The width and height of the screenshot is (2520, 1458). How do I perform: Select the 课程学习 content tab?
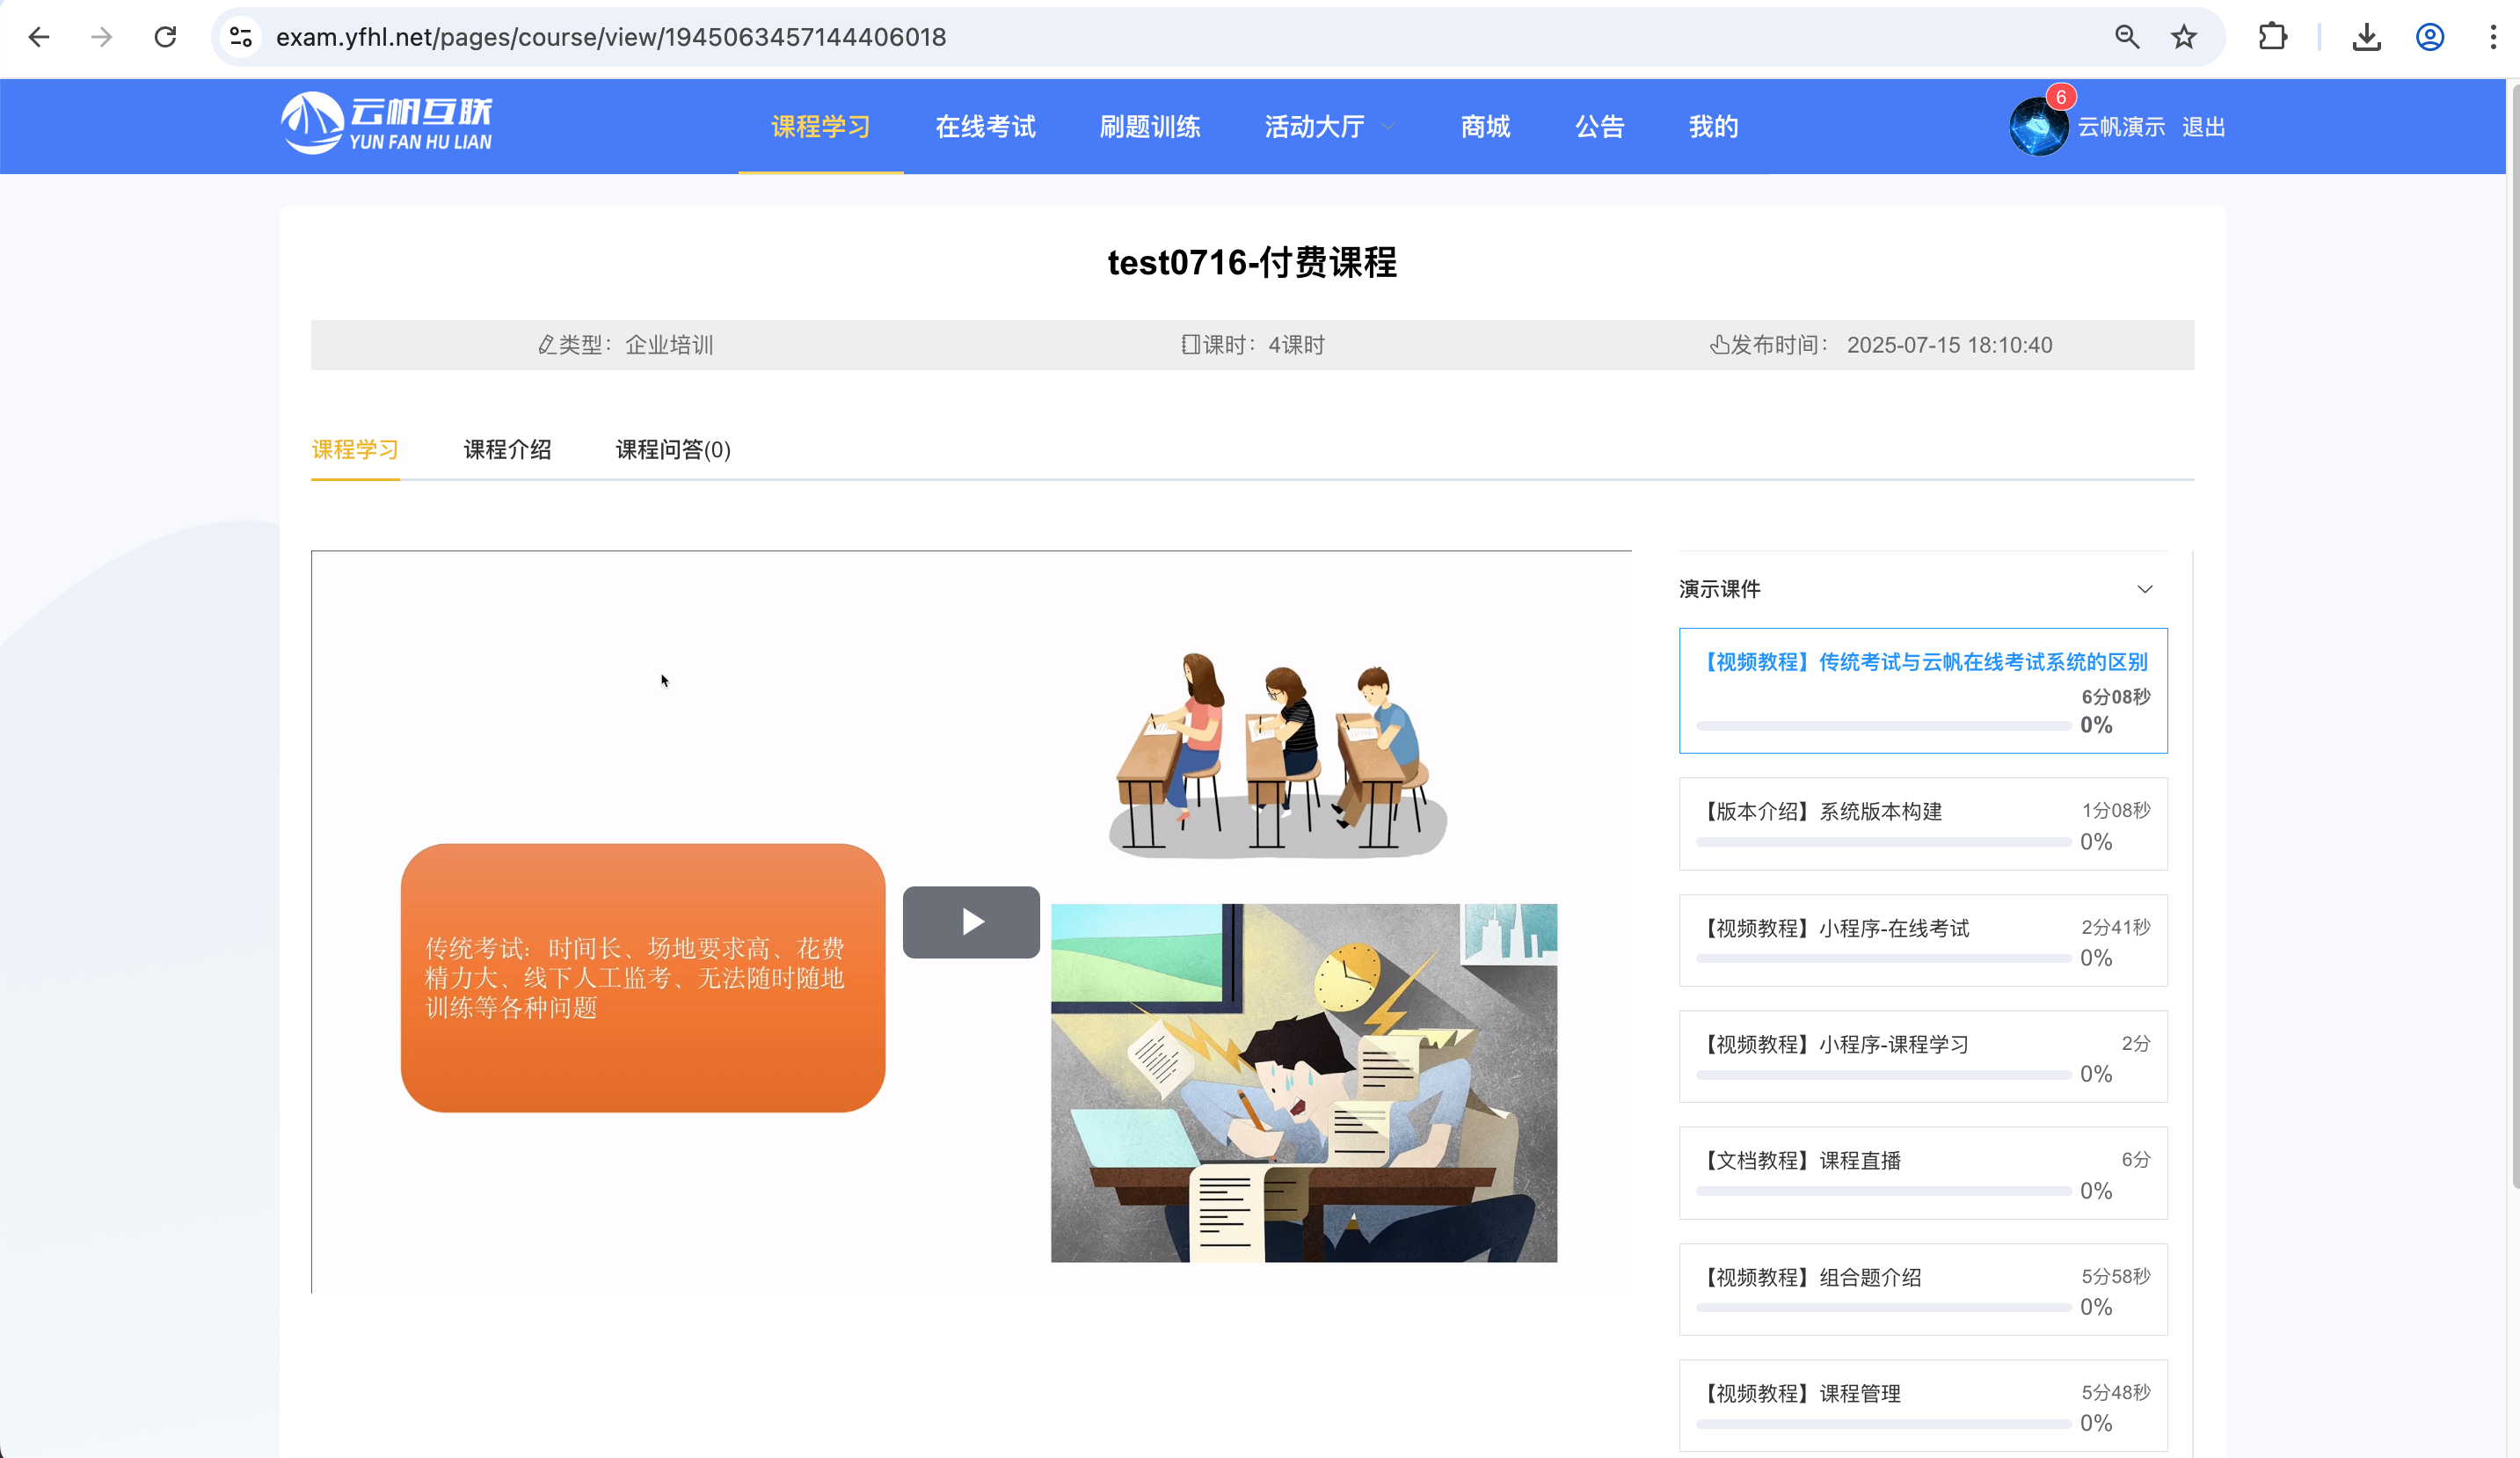point(355,449)
